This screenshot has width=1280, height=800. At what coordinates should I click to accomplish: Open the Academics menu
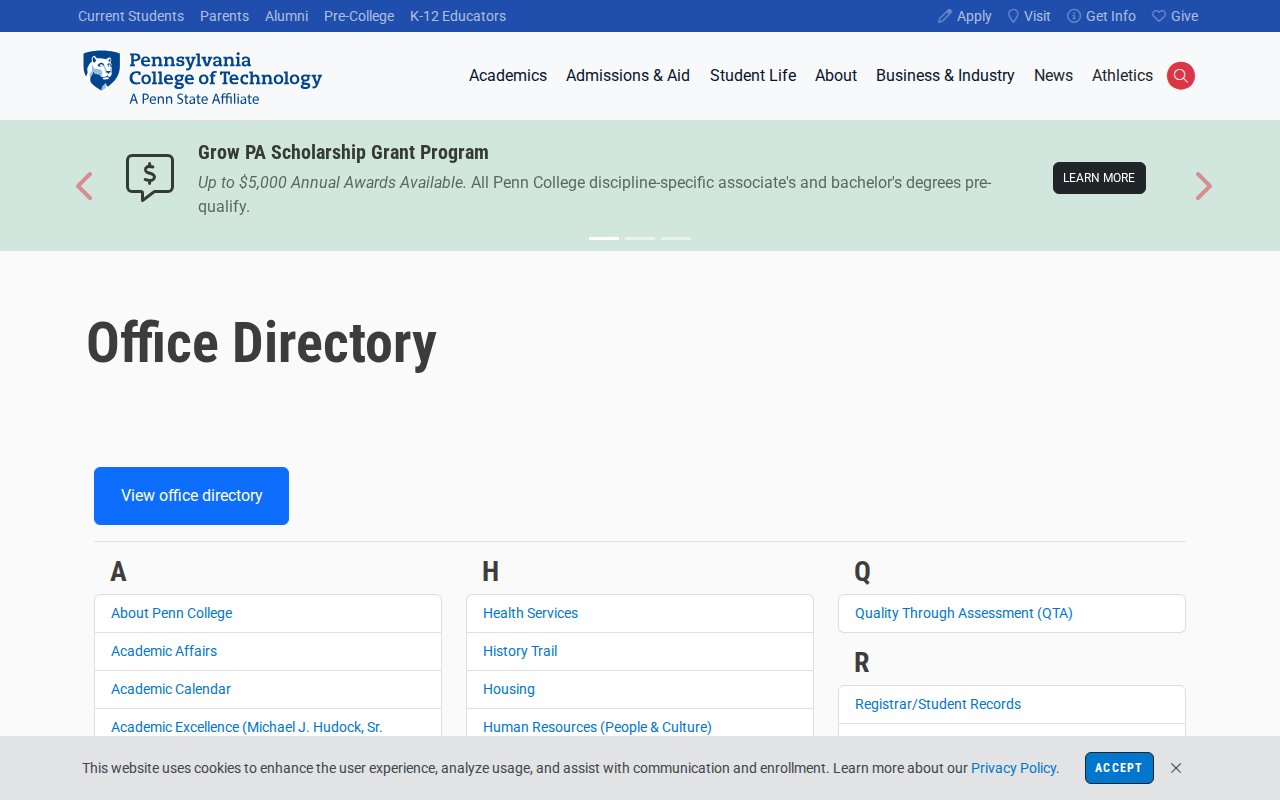[x=508, y=76]
